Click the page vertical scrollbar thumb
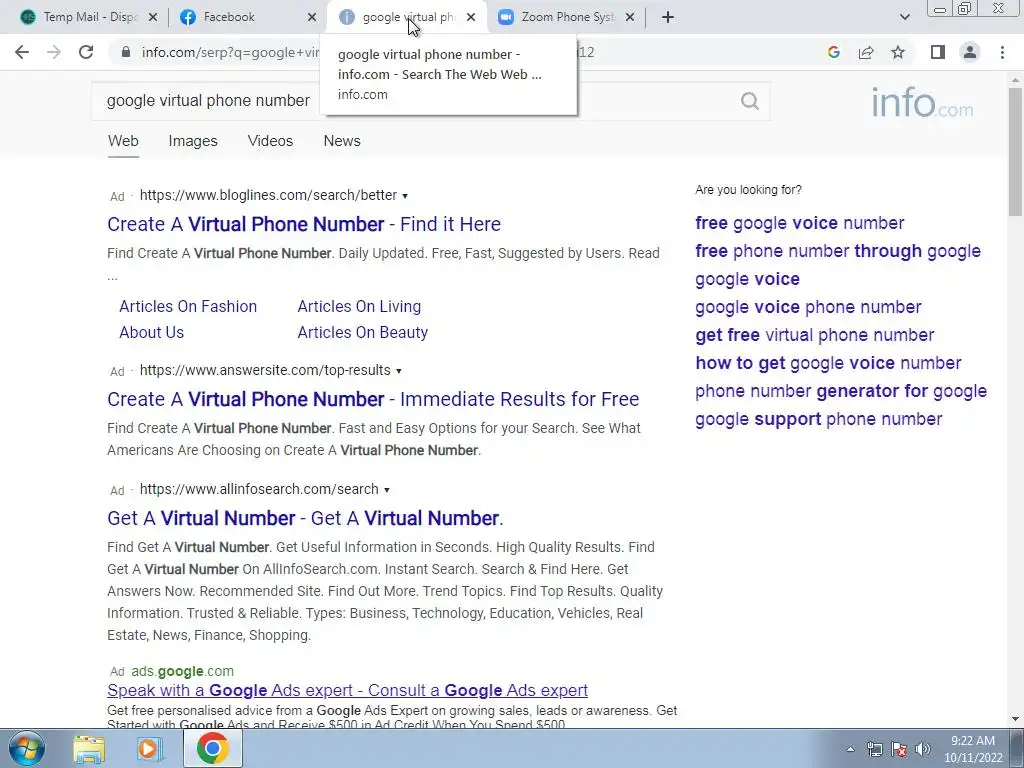This screenshot has width=1024, height=768. coord(1015,152)
